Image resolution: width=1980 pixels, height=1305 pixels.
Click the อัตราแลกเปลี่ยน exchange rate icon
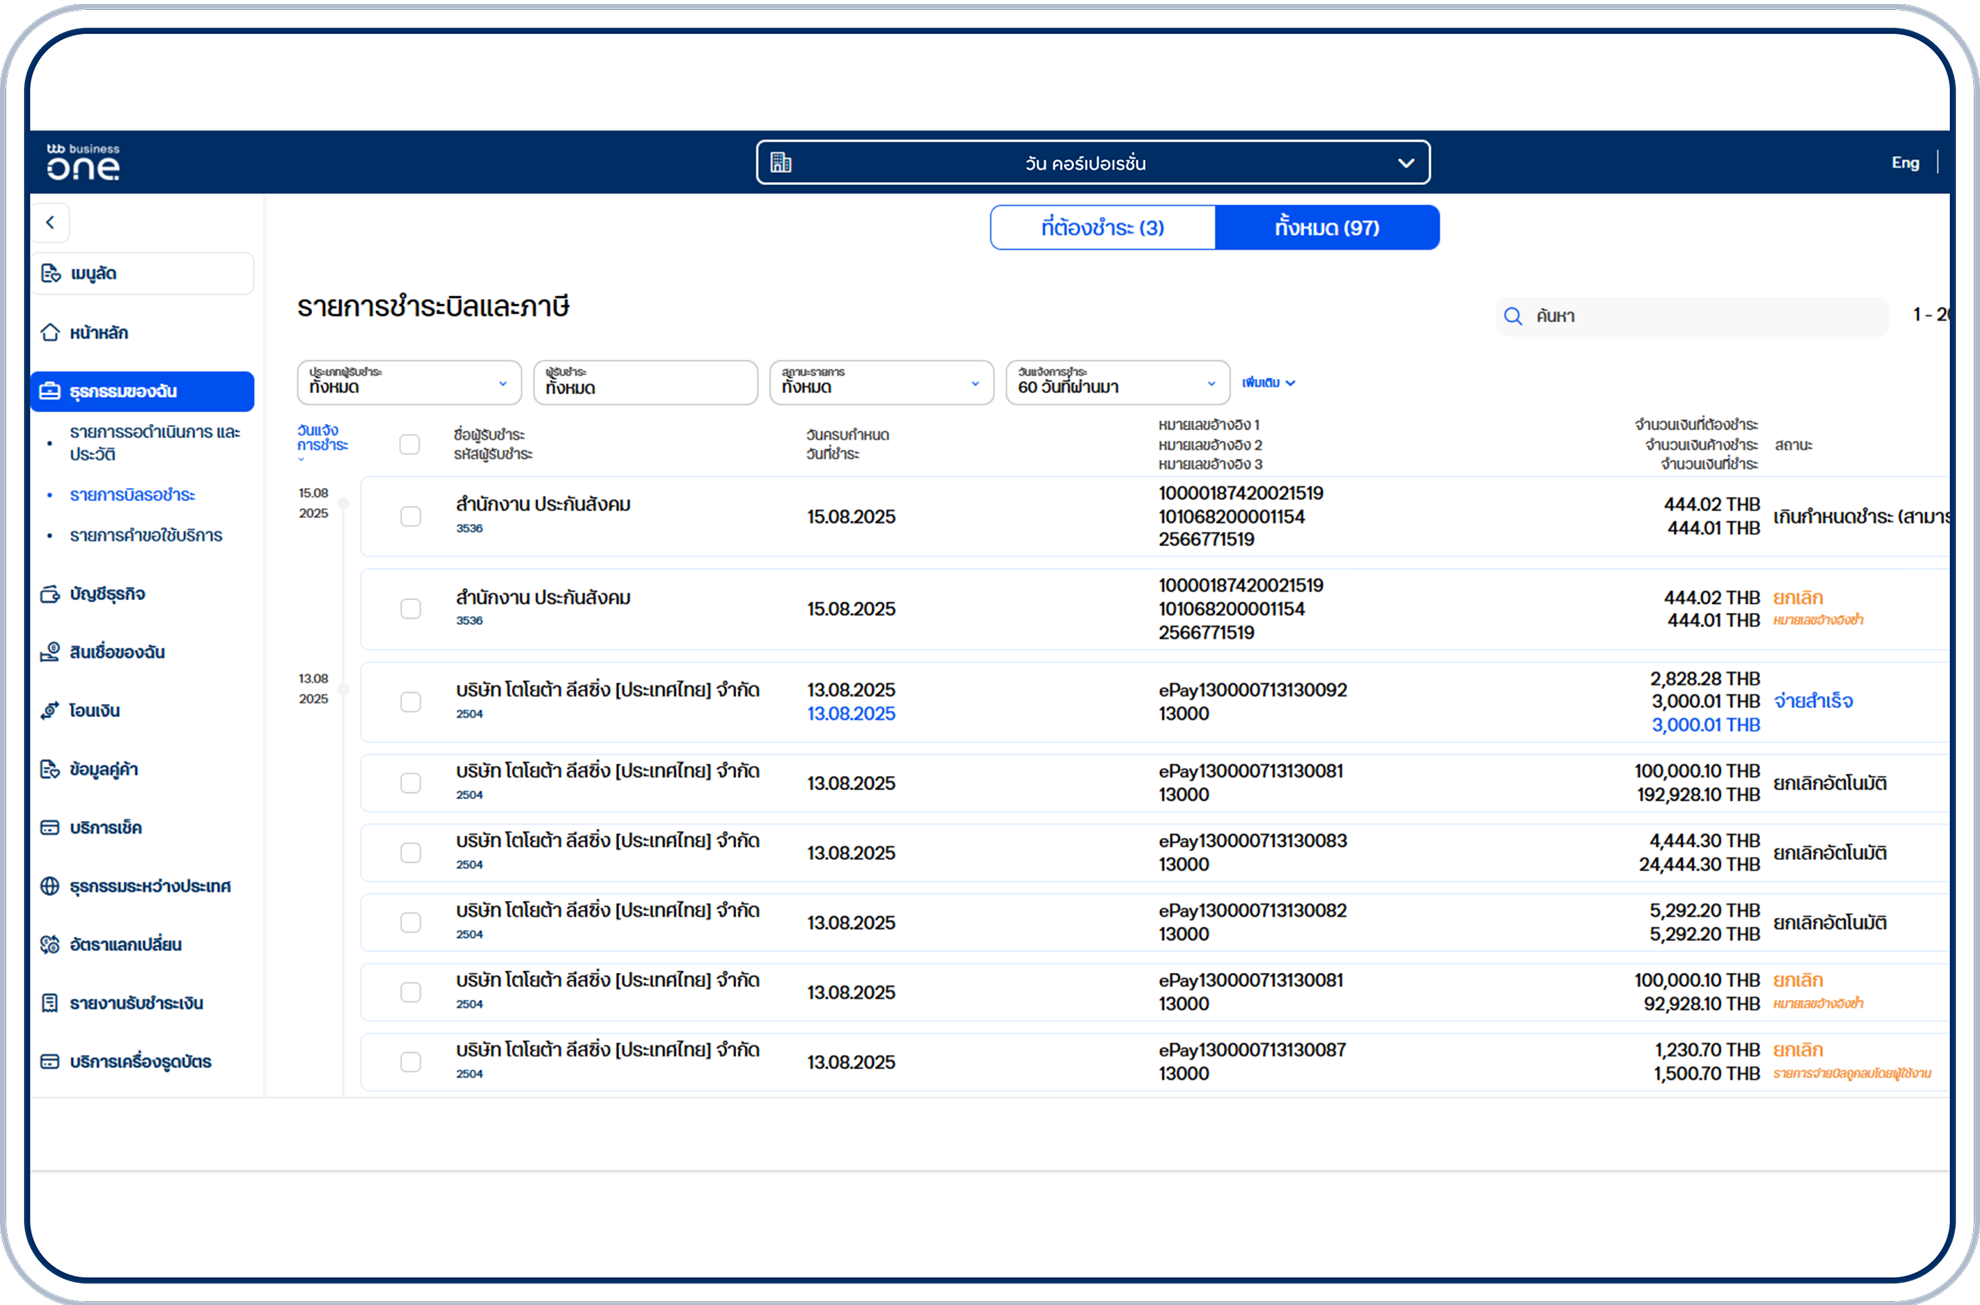point(50,944)
